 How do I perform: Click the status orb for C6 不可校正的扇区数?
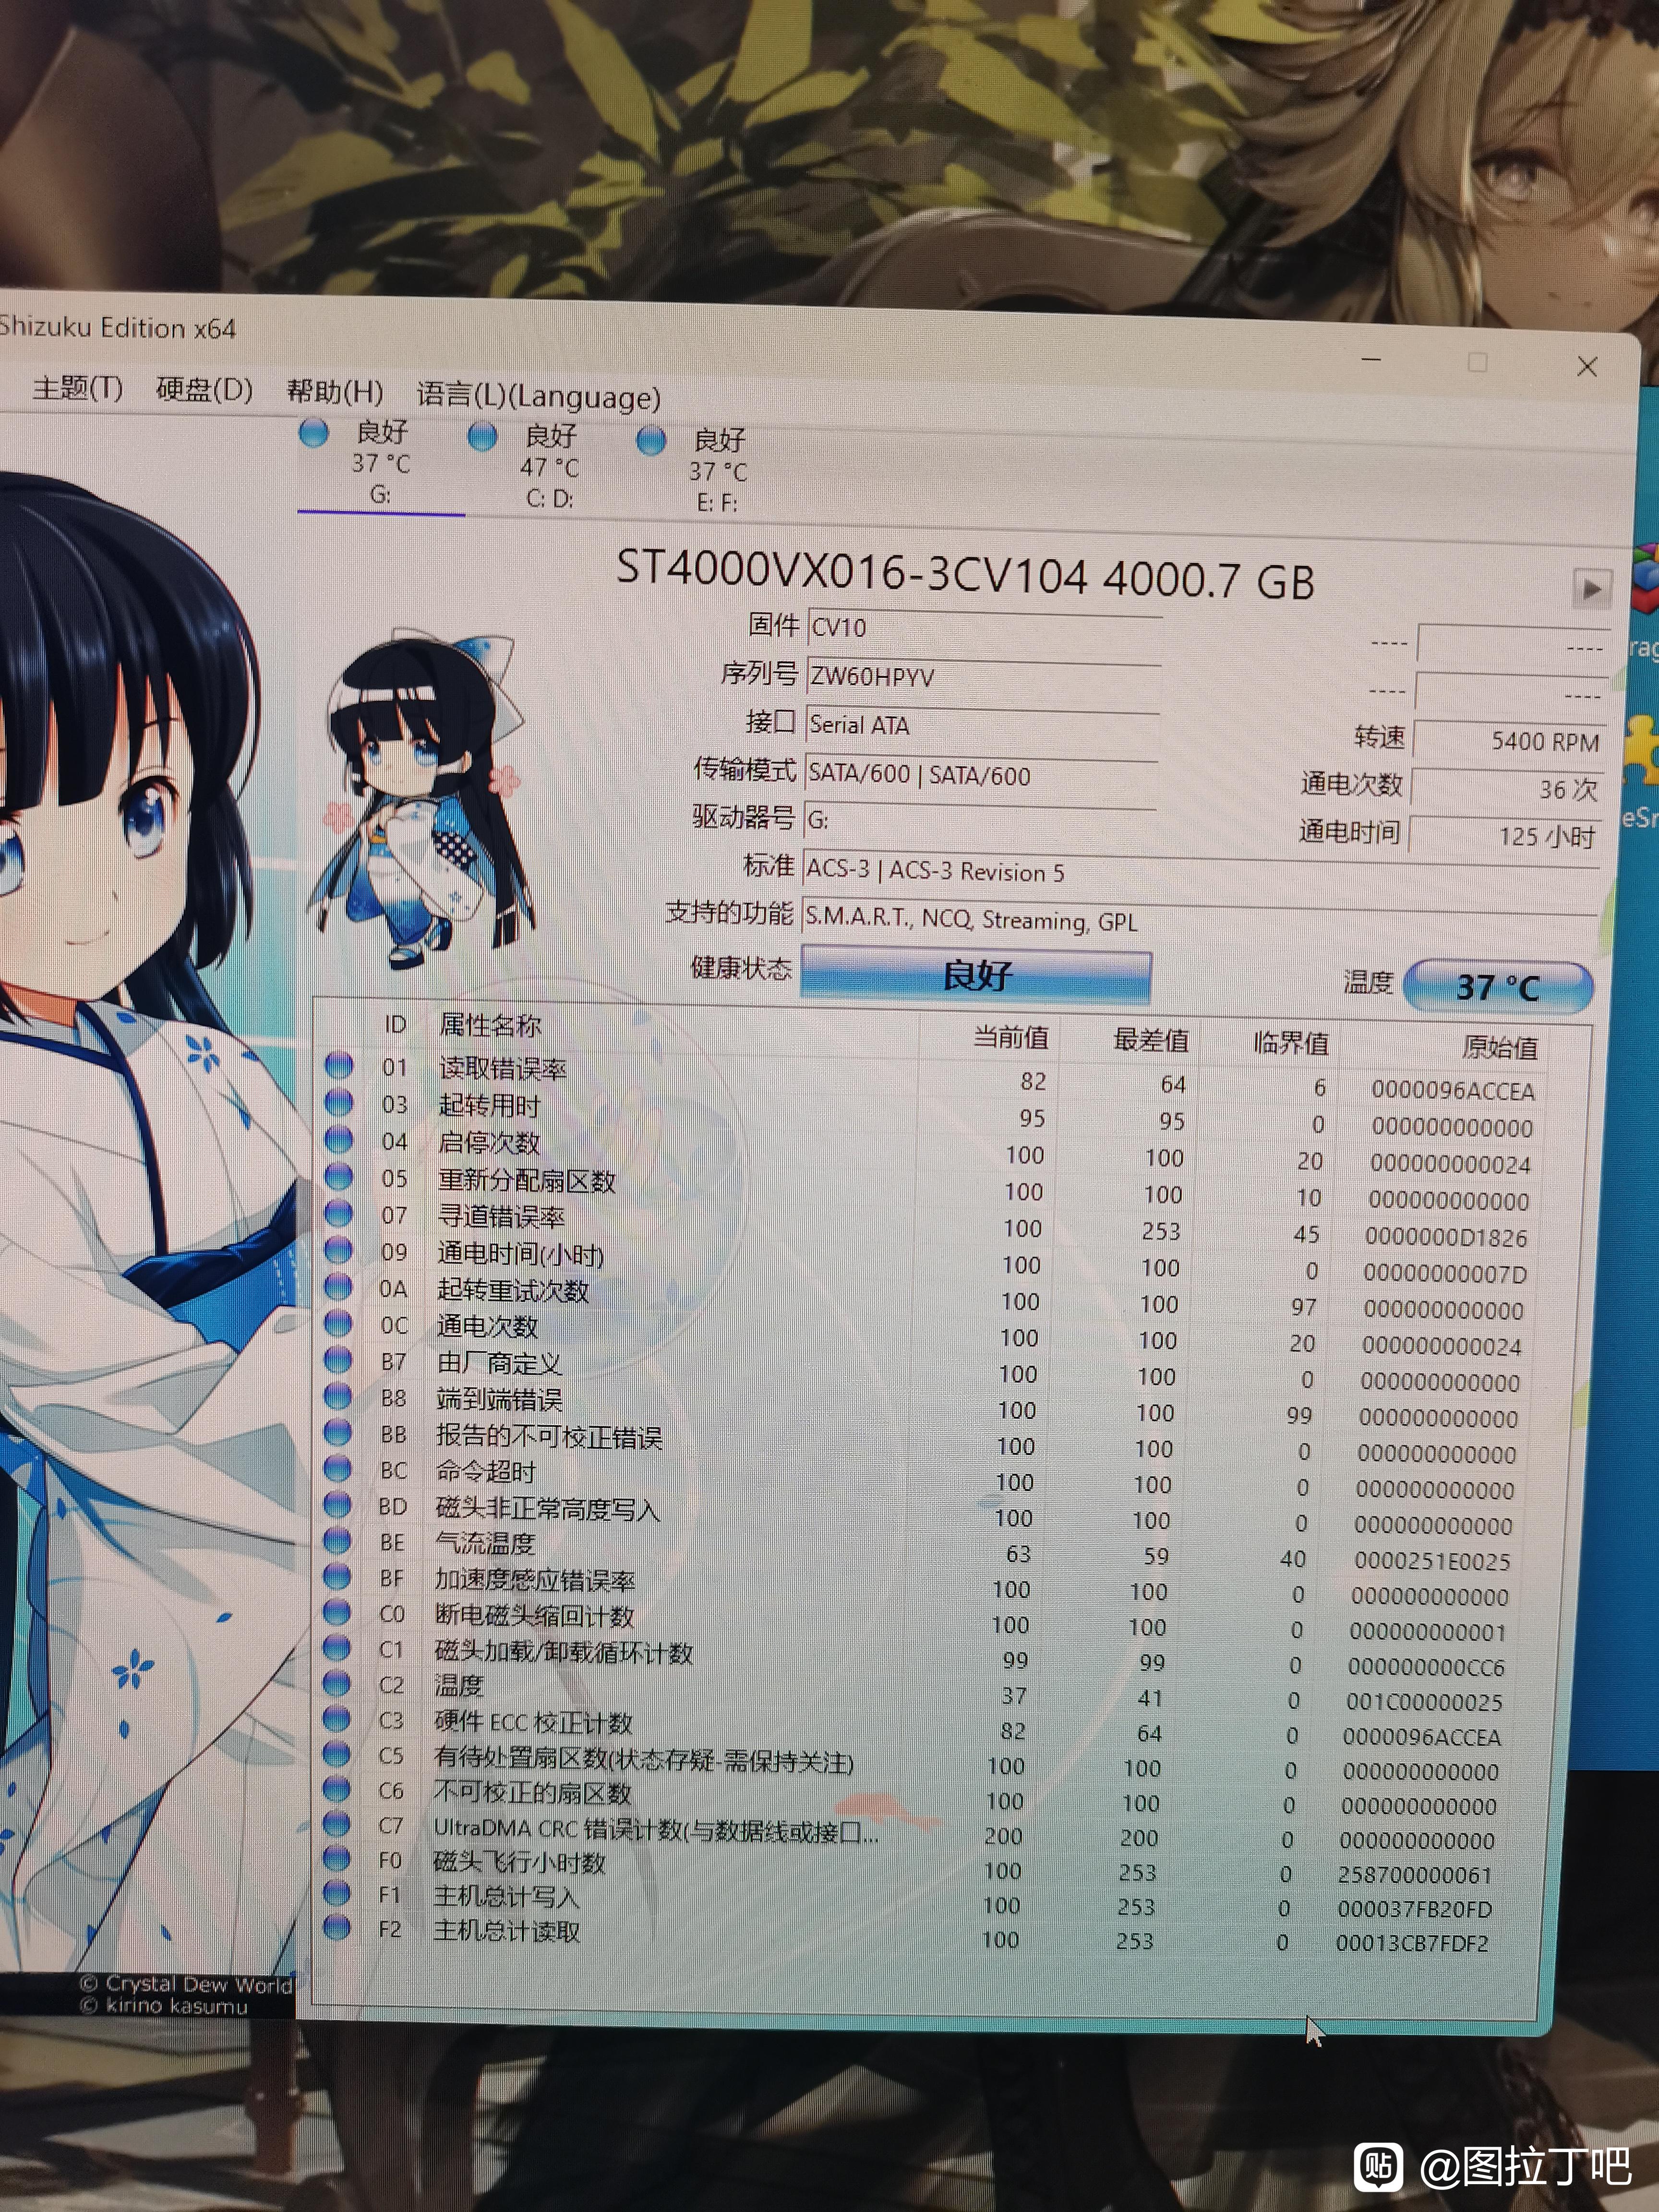337,1790
